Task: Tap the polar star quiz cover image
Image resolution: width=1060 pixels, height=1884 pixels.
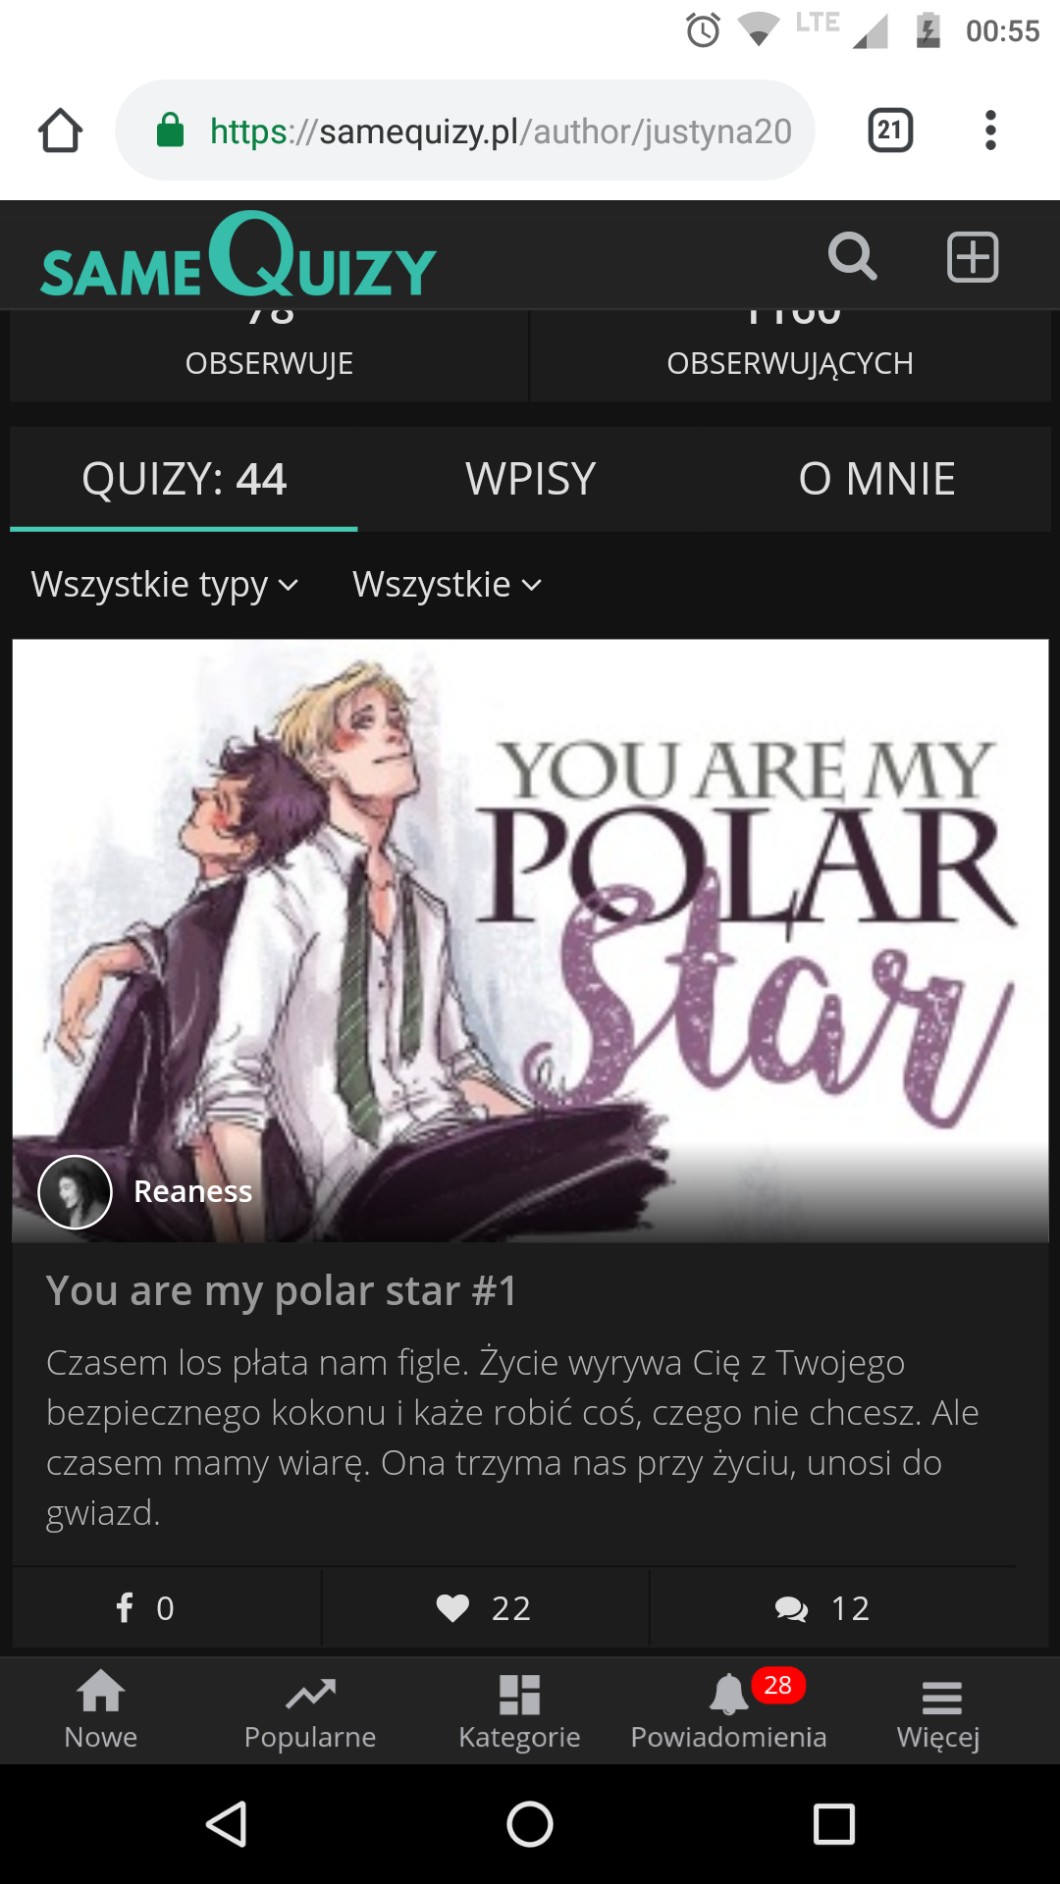Action: click(x=530, y=940)
